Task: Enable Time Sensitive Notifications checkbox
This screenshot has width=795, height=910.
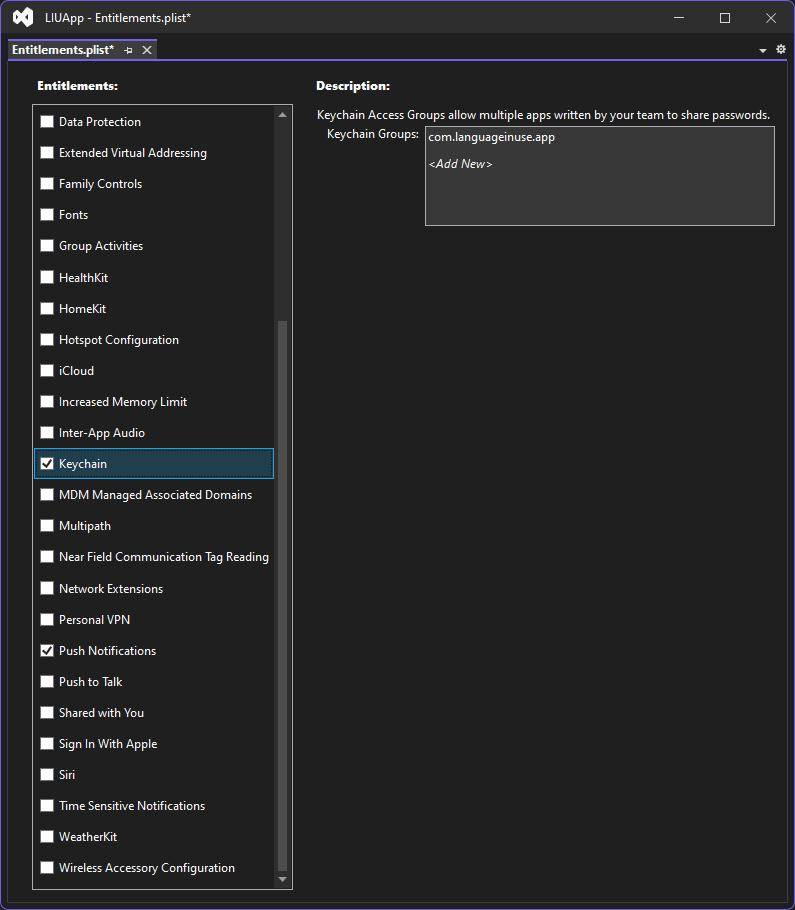Action: click(x=47, y=806)
